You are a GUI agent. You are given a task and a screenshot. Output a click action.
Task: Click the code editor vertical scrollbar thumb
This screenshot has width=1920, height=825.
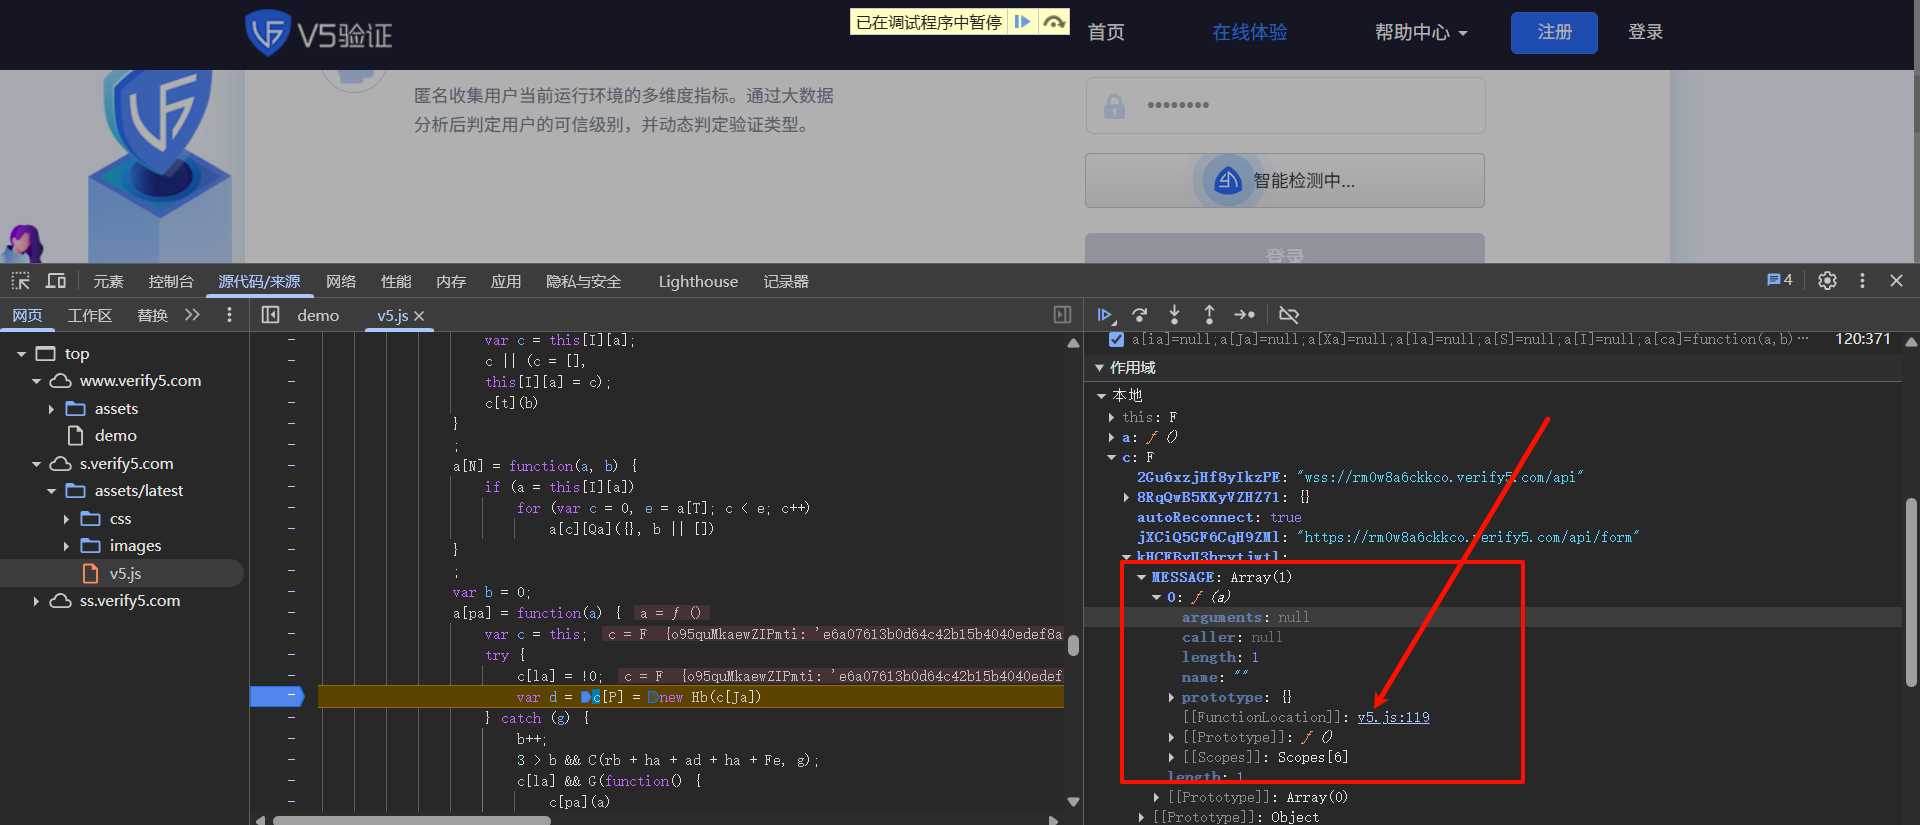(x=1073, y=644)
